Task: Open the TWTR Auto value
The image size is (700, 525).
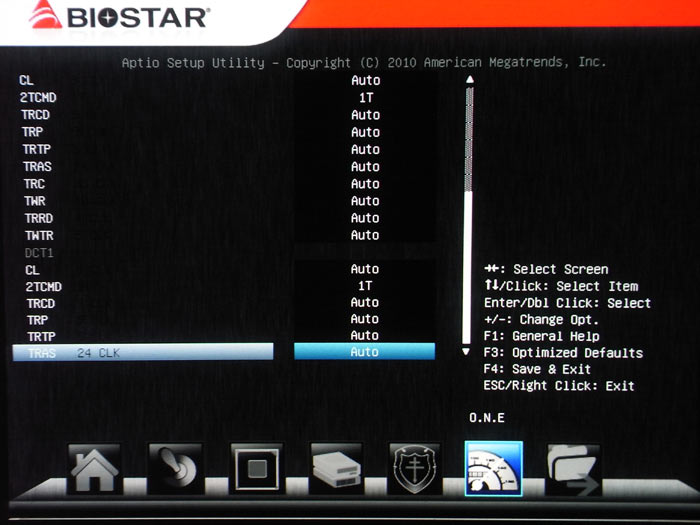Action: (x=366, y=235)
